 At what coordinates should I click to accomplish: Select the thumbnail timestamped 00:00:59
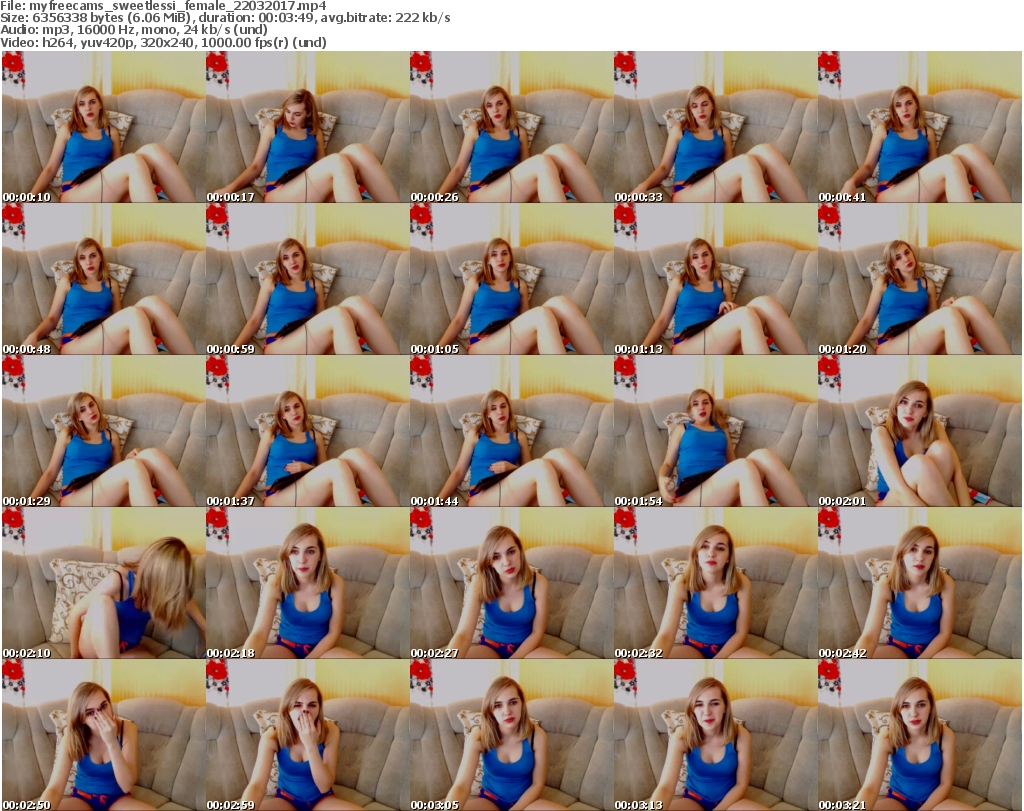click(307, 279)
